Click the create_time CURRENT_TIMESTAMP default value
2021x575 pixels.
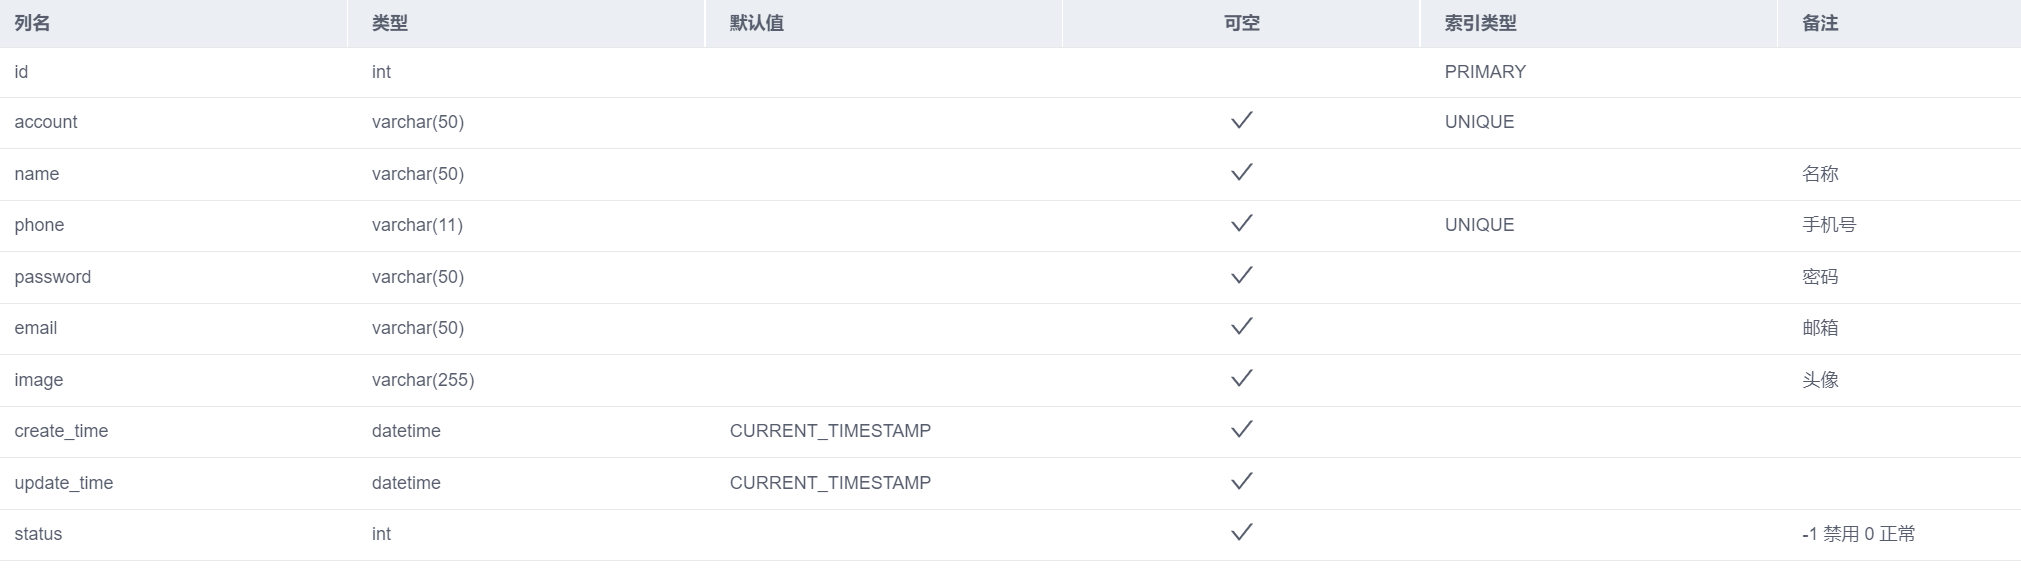point(830,431)
